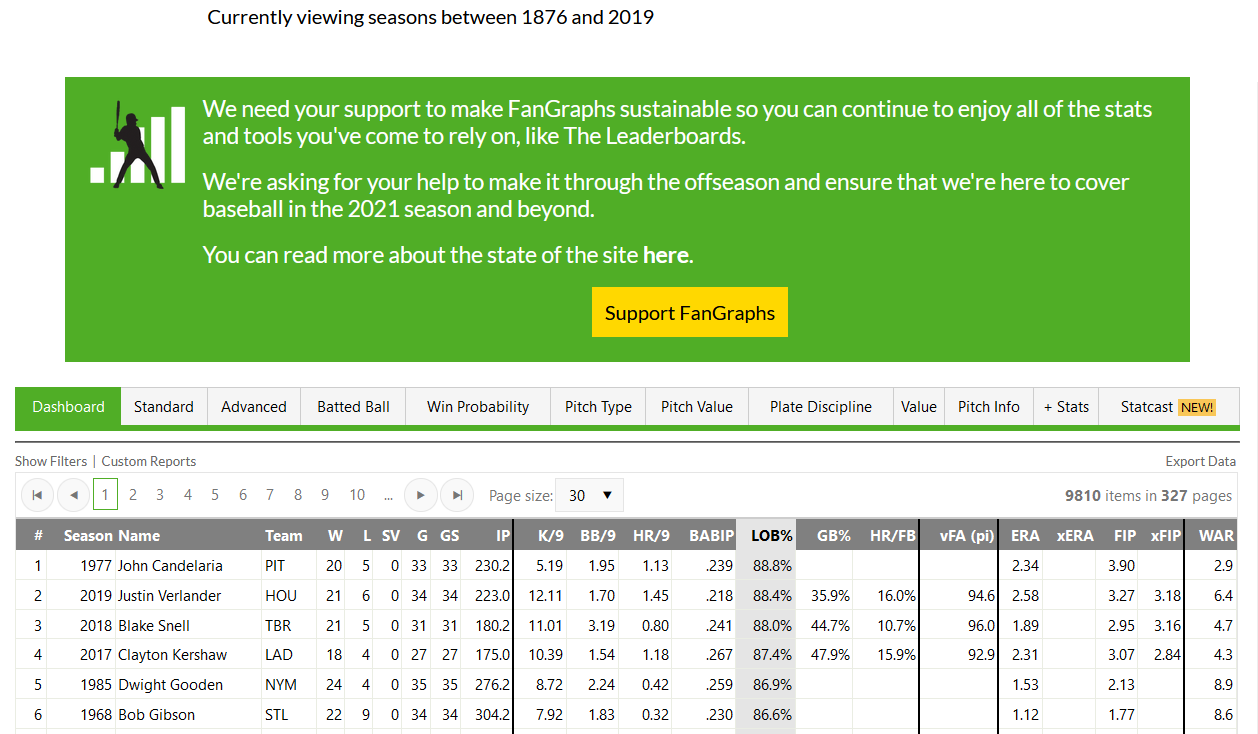
Task: Click the FanGraphs batter logo in banner
Action: click(138, 145)
